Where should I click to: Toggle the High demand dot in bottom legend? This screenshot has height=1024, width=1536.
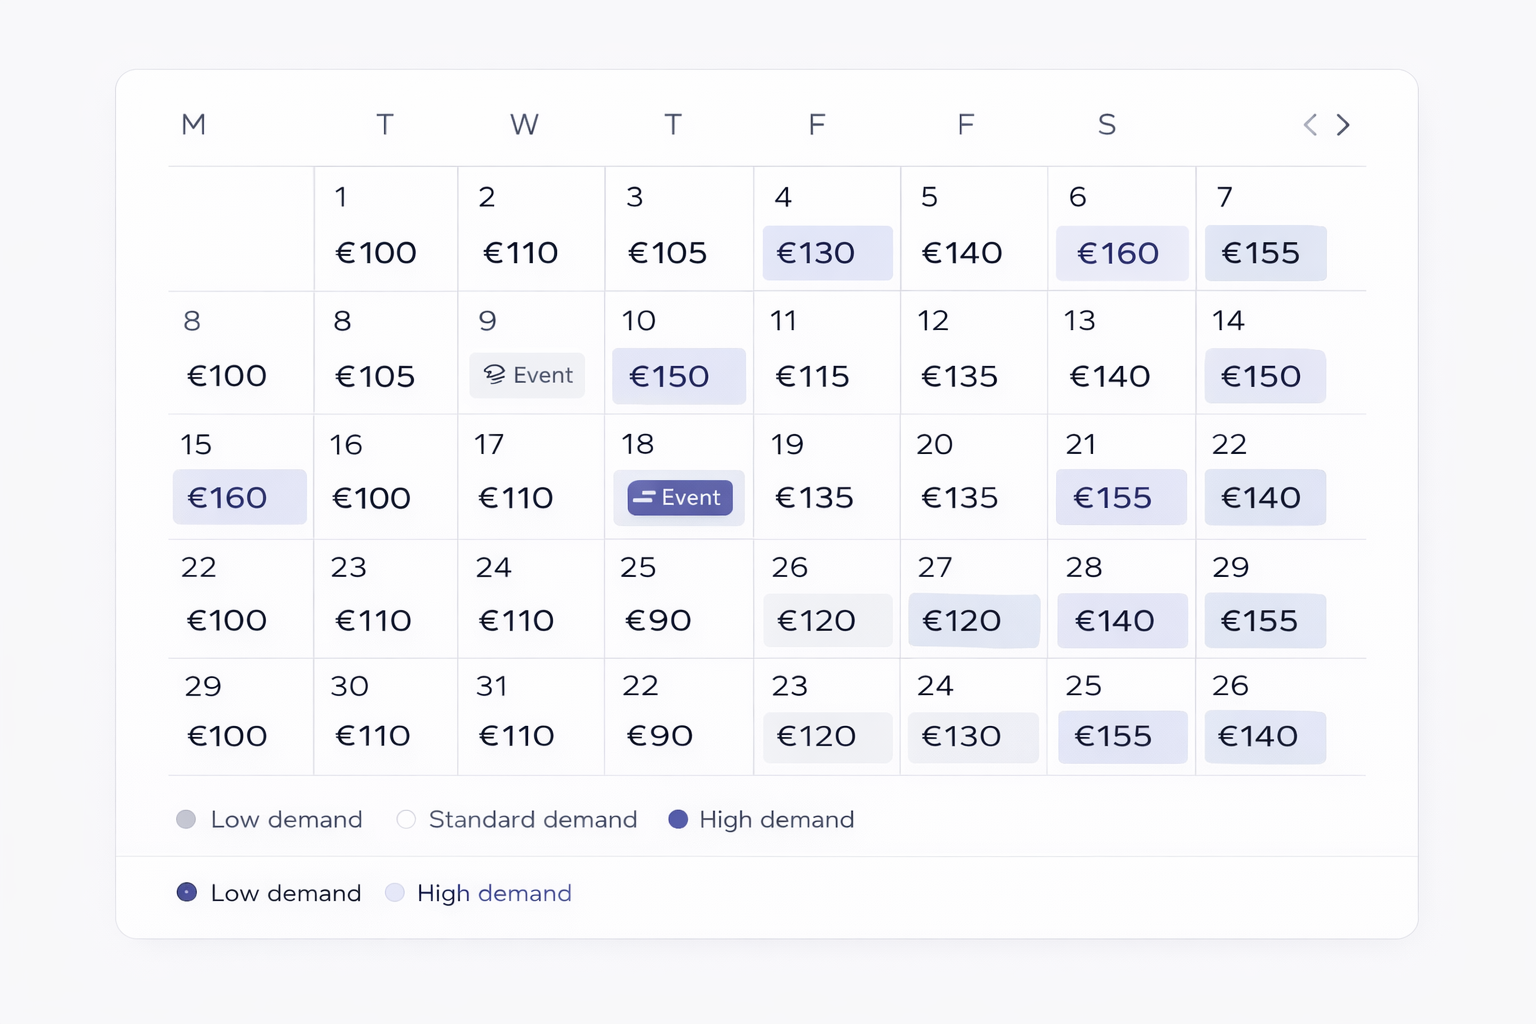(x=395, y=892)
